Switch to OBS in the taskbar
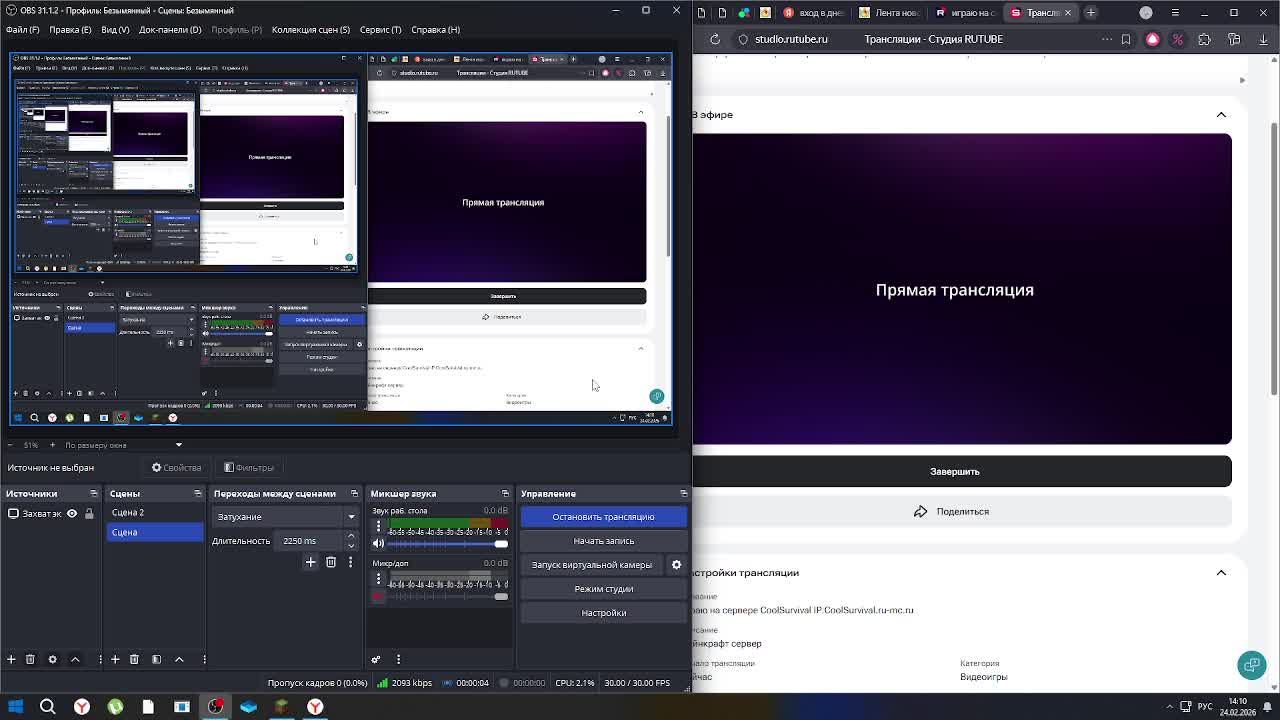The width and height of the screenshot is (1280, 720). tap(215, 706)
